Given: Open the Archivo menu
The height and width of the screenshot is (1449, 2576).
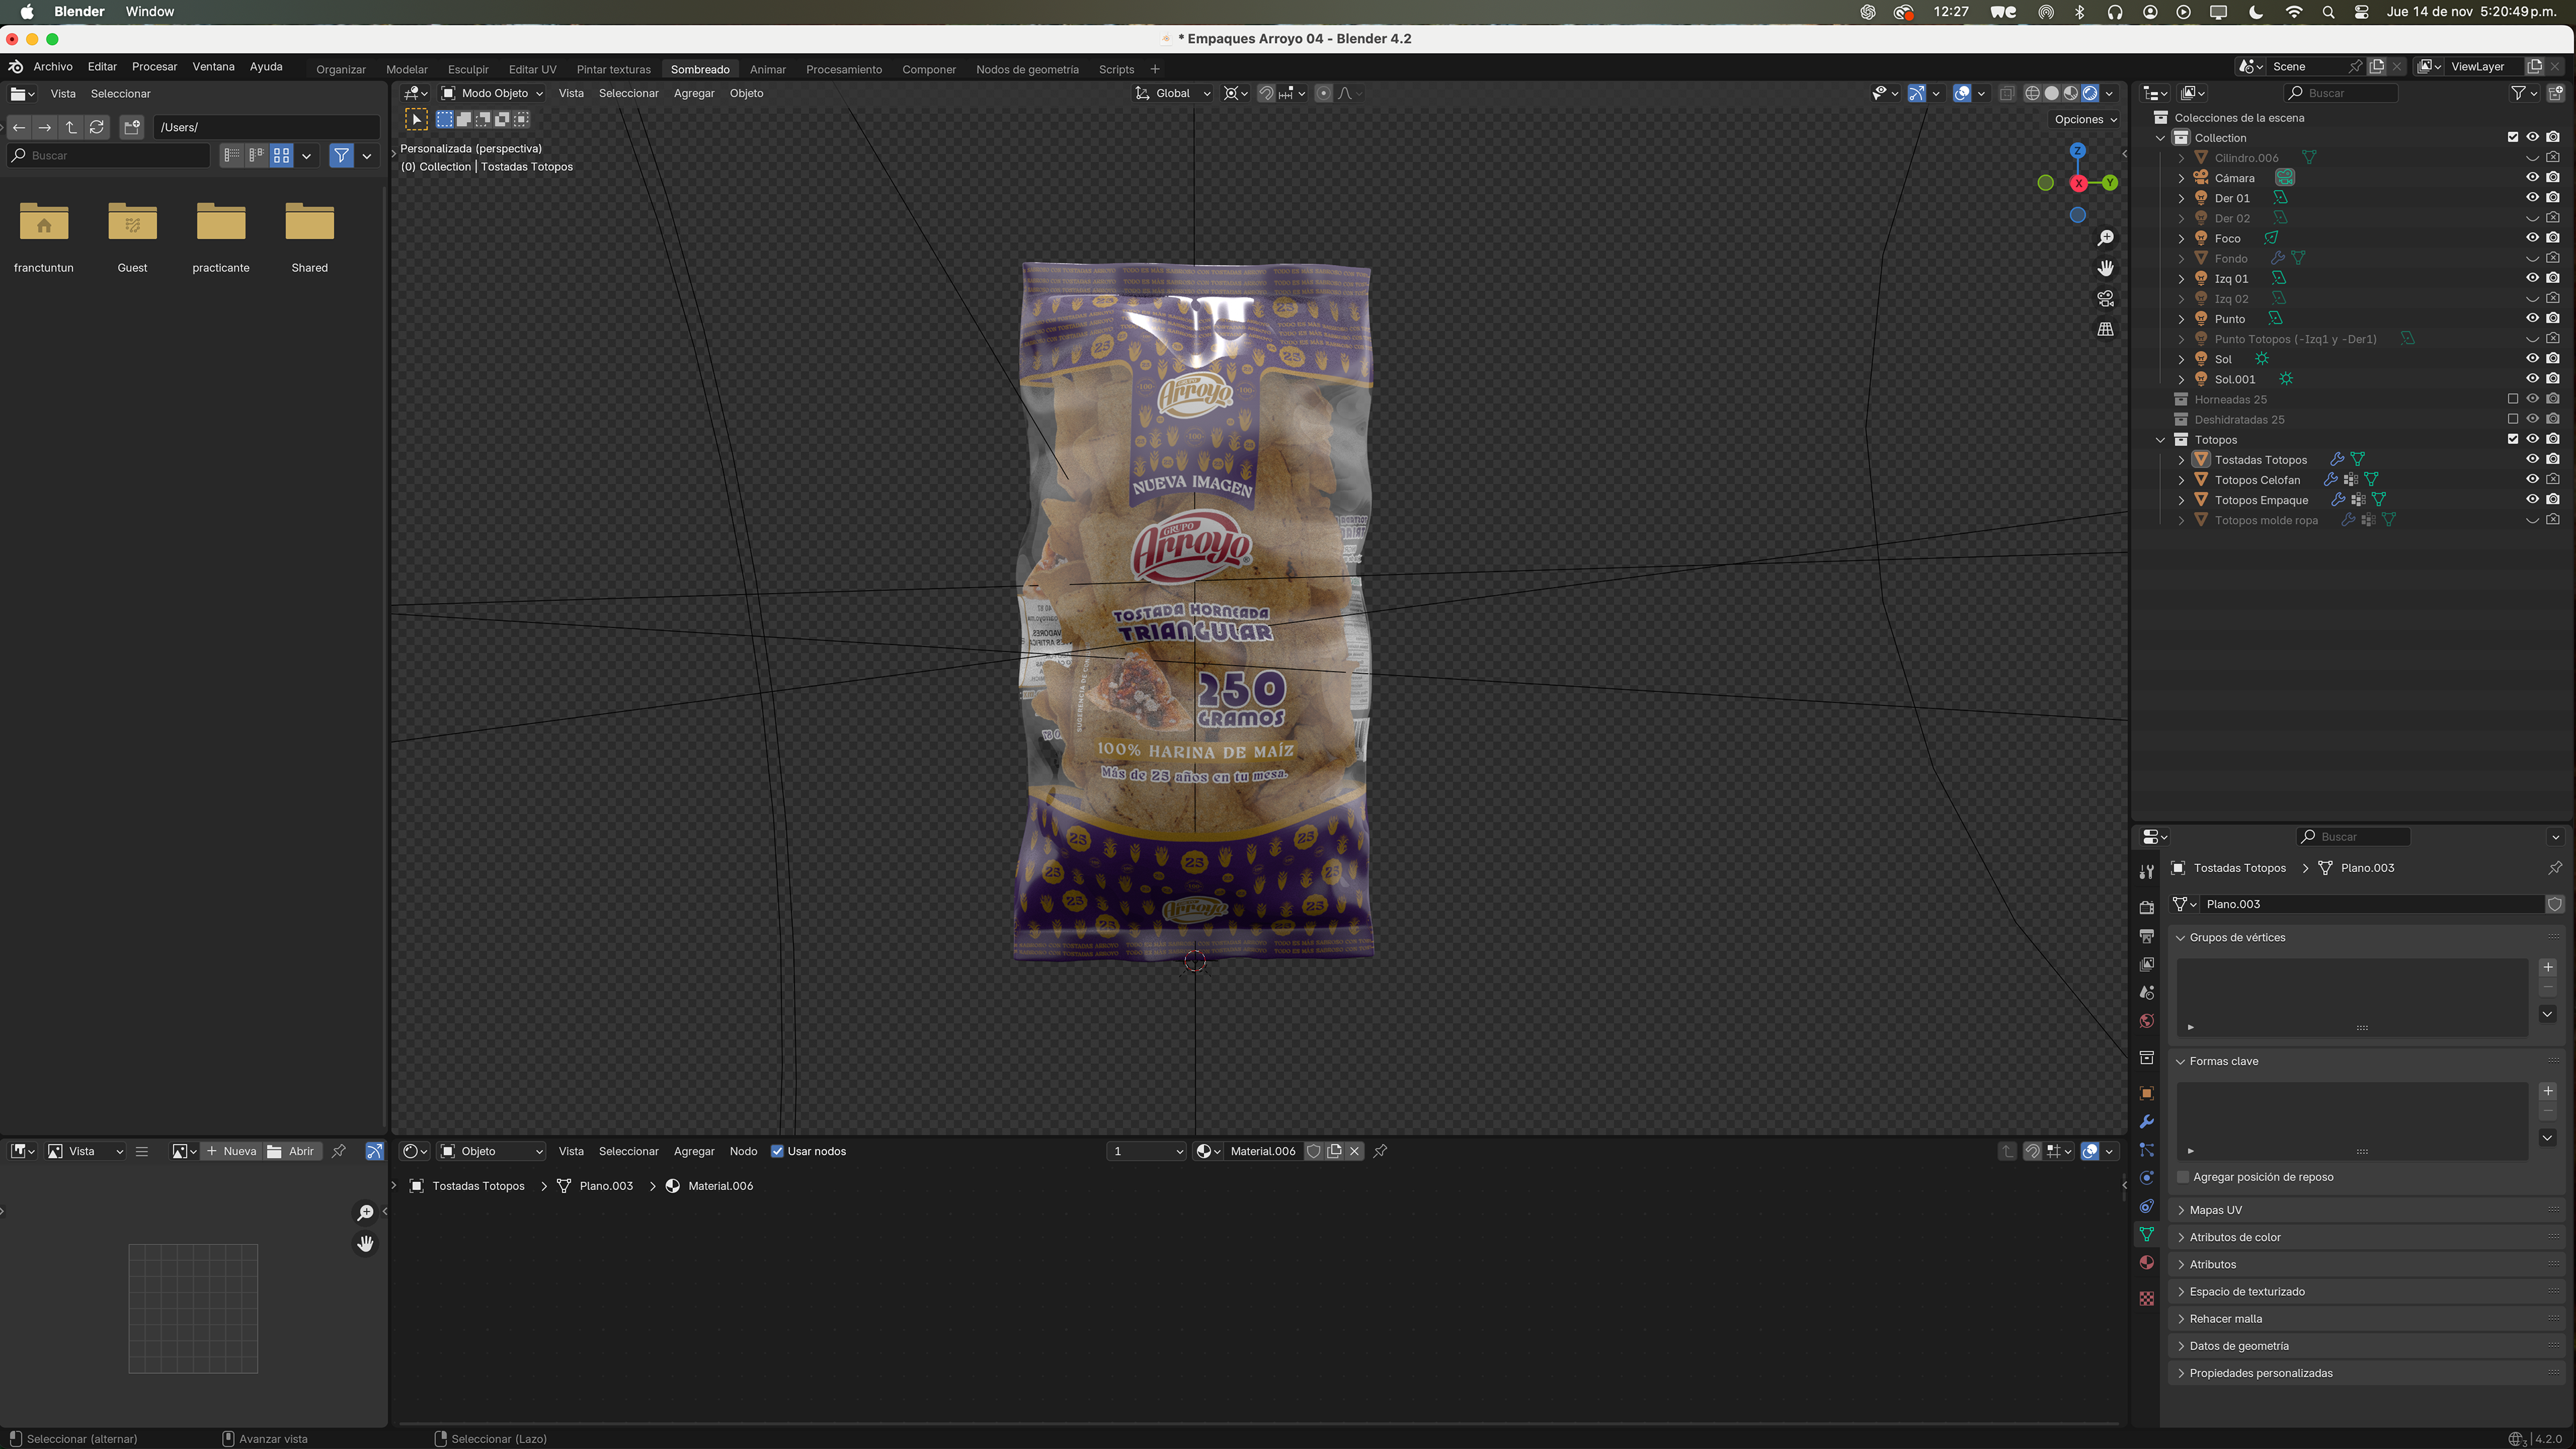Looking at the screenshot, I should pos(53,67).
